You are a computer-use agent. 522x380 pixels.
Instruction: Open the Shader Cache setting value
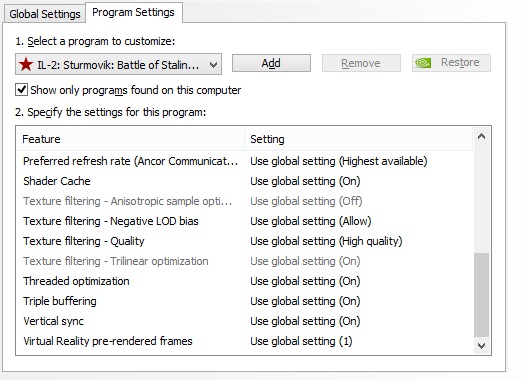click(305, 181)
